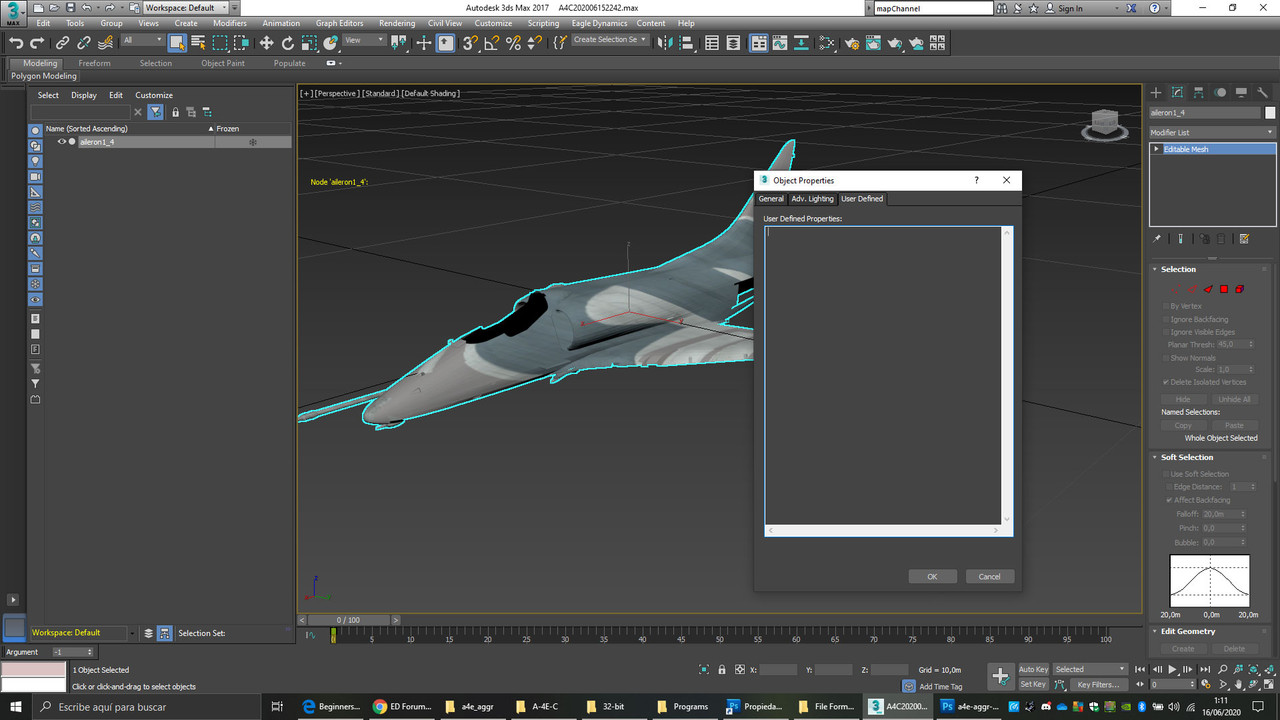Switch to the General tab
Screen dimensions: 1280x720
(x=771, y=199)
